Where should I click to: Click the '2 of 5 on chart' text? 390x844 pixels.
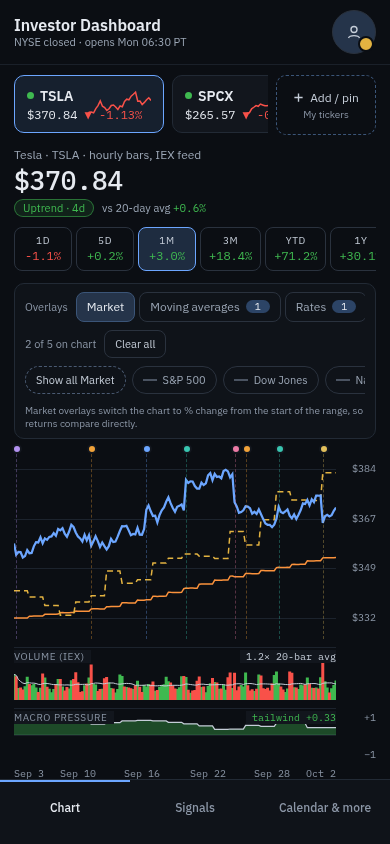(61, 344)
